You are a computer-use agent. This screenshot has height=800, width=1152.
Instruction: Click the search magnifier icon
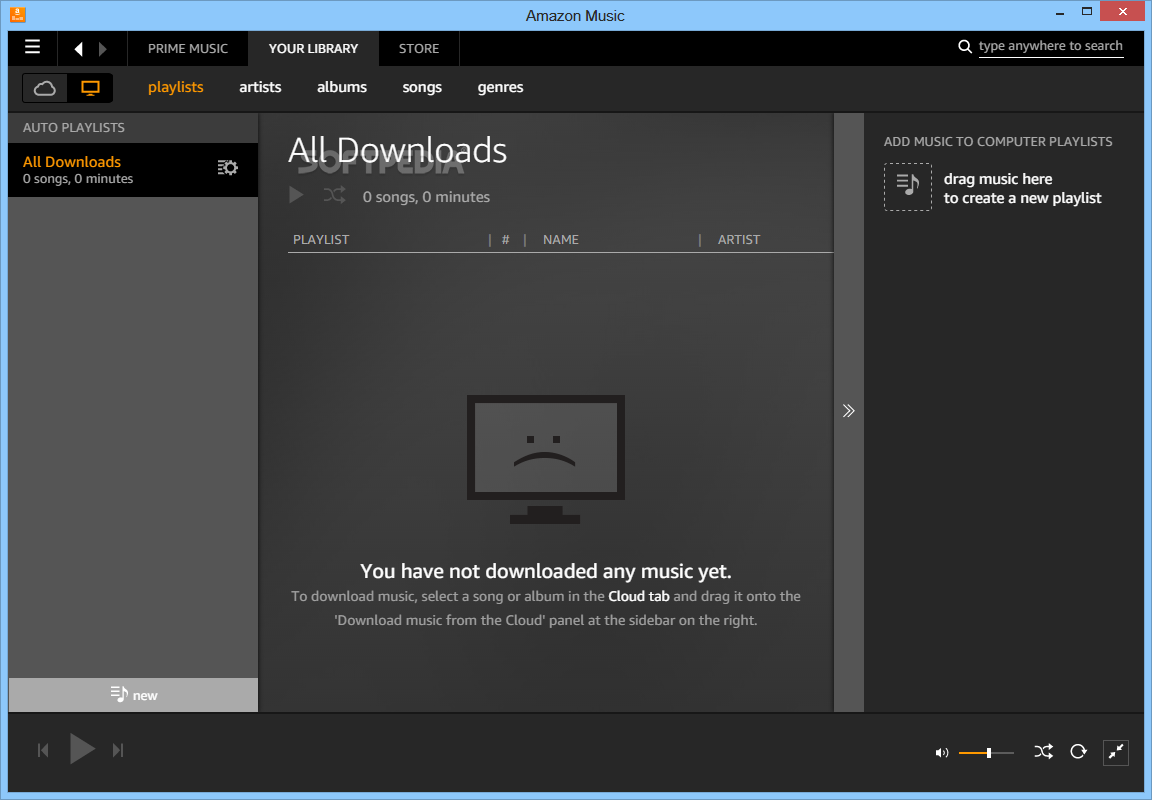tap(965, 46)
